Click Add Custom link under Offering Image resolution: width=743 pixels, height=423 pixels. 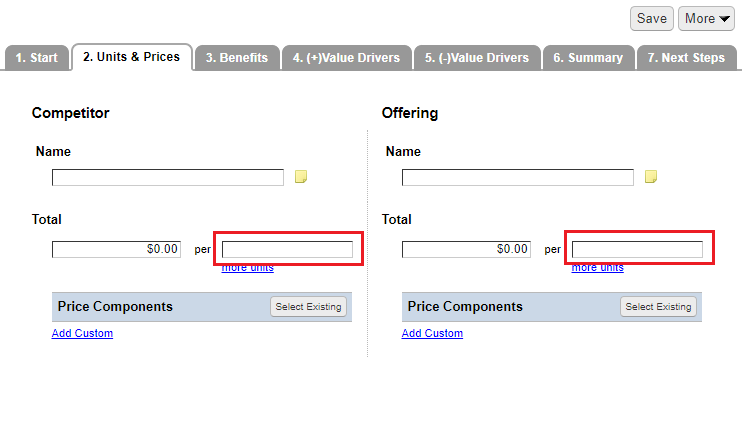pos(432,333)
